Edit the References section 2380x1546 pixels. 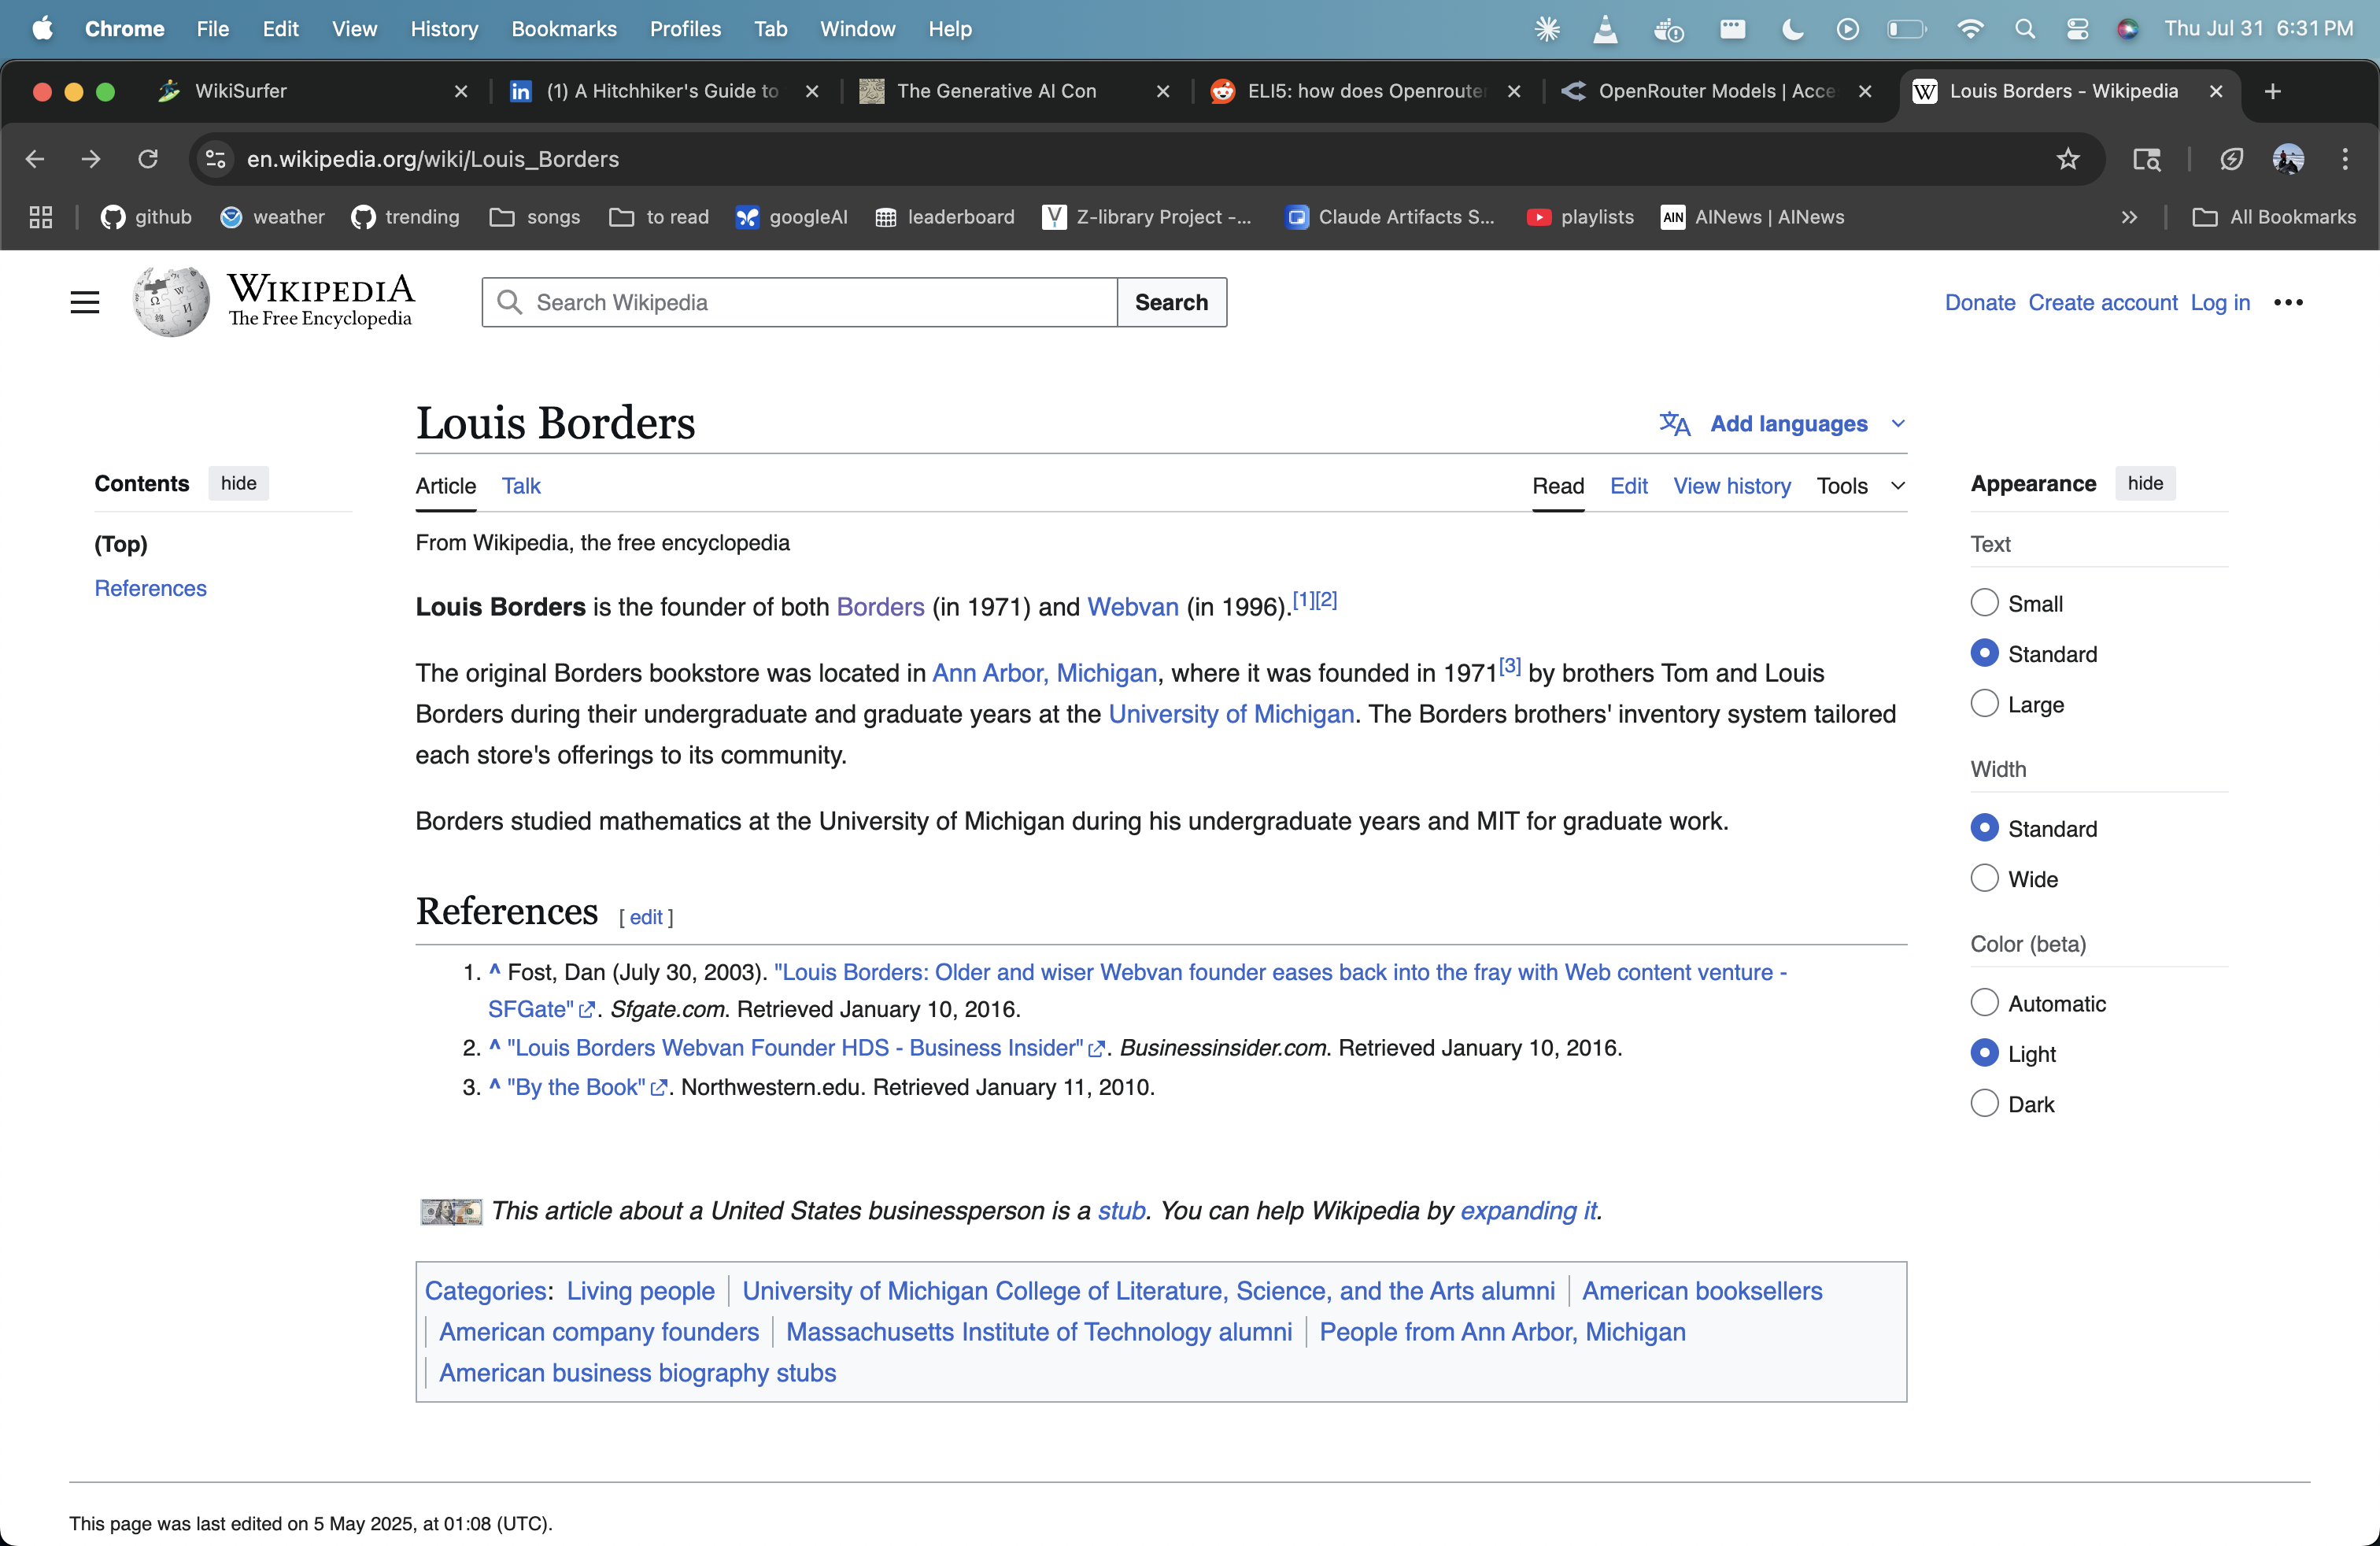tap(646, 917)
